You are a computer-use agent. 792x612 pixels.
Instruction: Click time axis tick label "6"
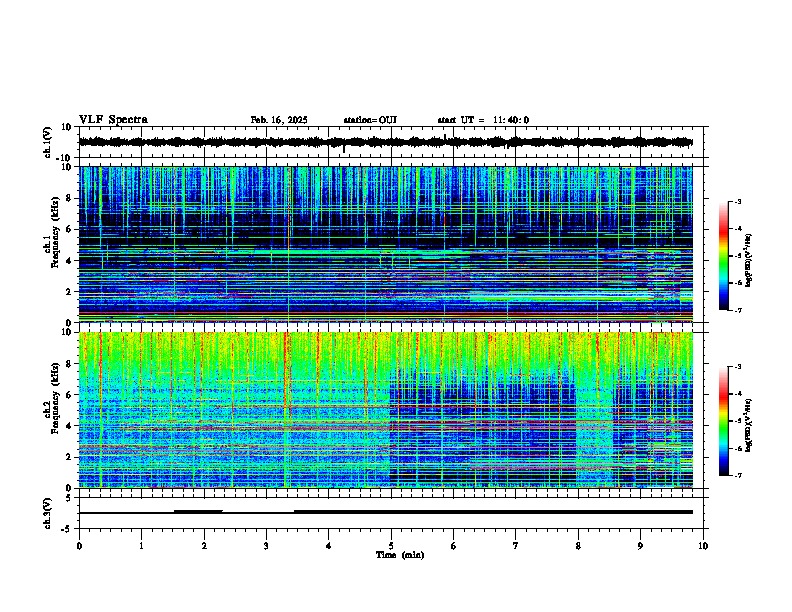click(x=454, y=546)
